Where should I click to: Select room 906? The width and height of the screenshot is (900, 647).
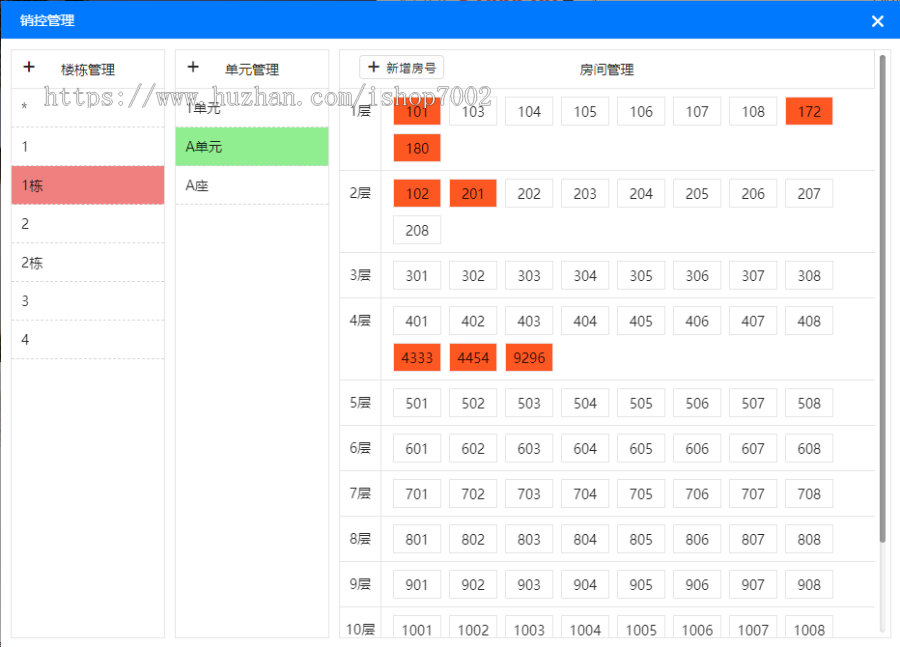pyautogui.click(x=697, y=584)
